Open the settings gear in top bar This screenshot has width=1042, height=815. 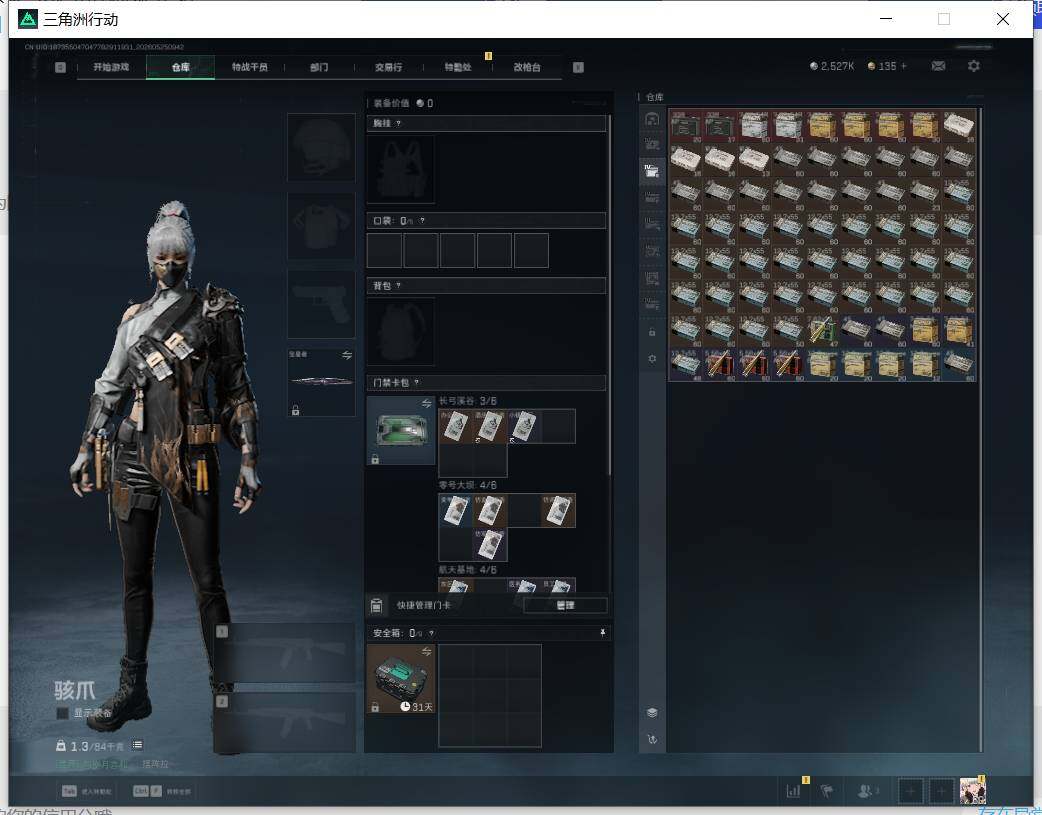(974, 66)
